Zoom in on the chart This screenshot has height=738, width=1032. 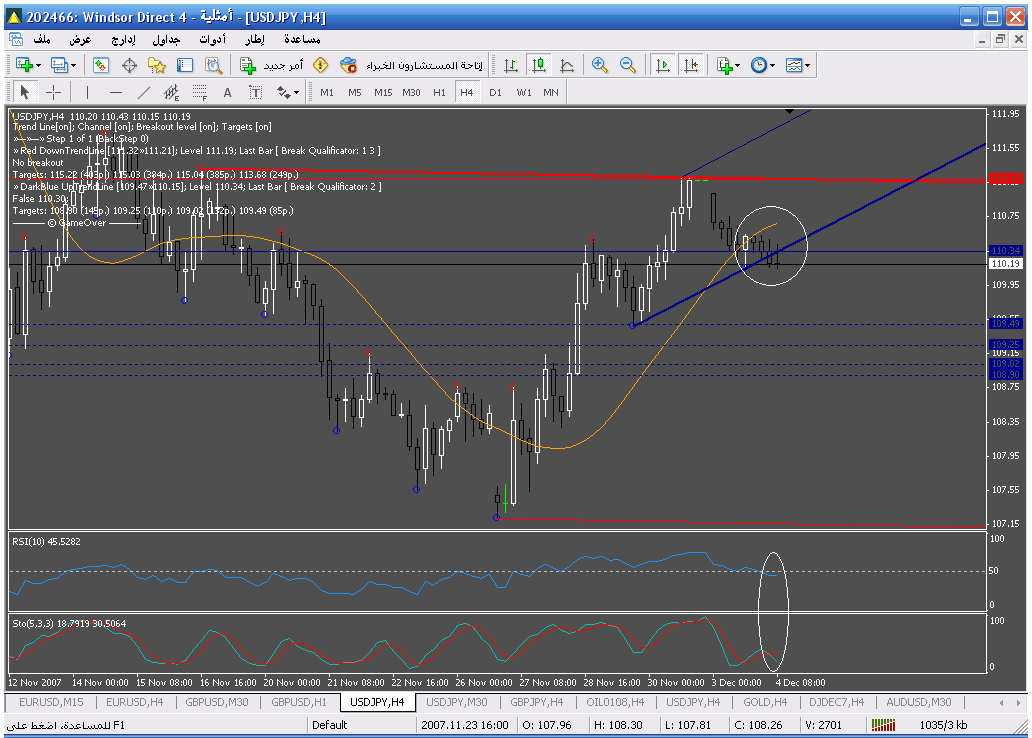click(600, 65)
